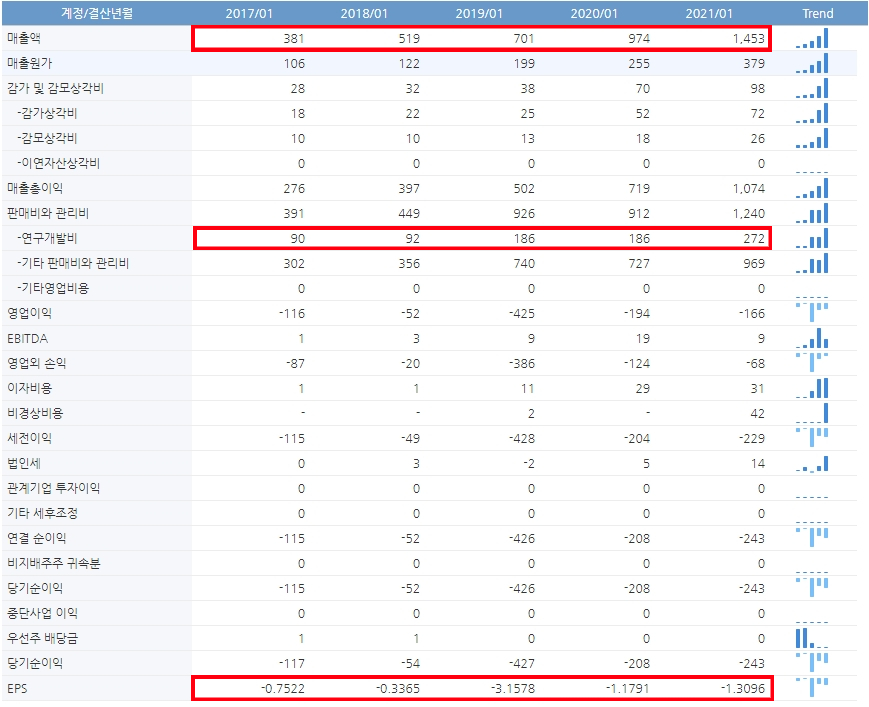Screen dimensions: 869x707
Task: Click the -기타 판매비와 관리비 row label
Action: [73, 263]
